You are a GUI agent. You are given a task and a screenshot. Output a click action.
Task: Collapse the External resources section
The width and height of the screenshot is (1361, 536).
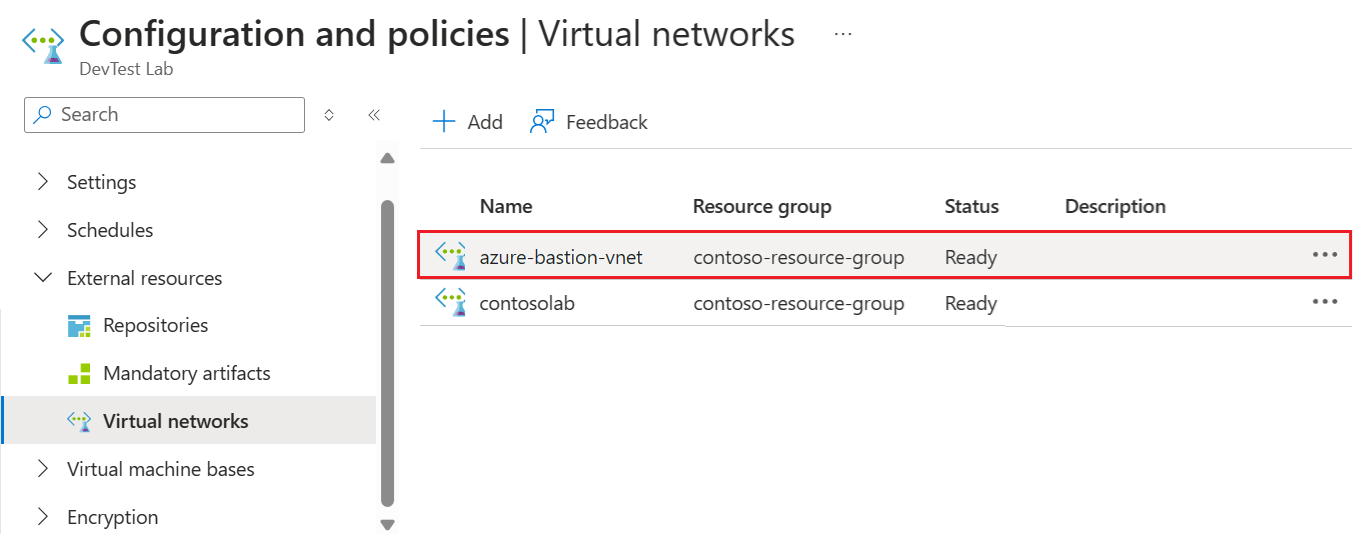tap(42, 278)
